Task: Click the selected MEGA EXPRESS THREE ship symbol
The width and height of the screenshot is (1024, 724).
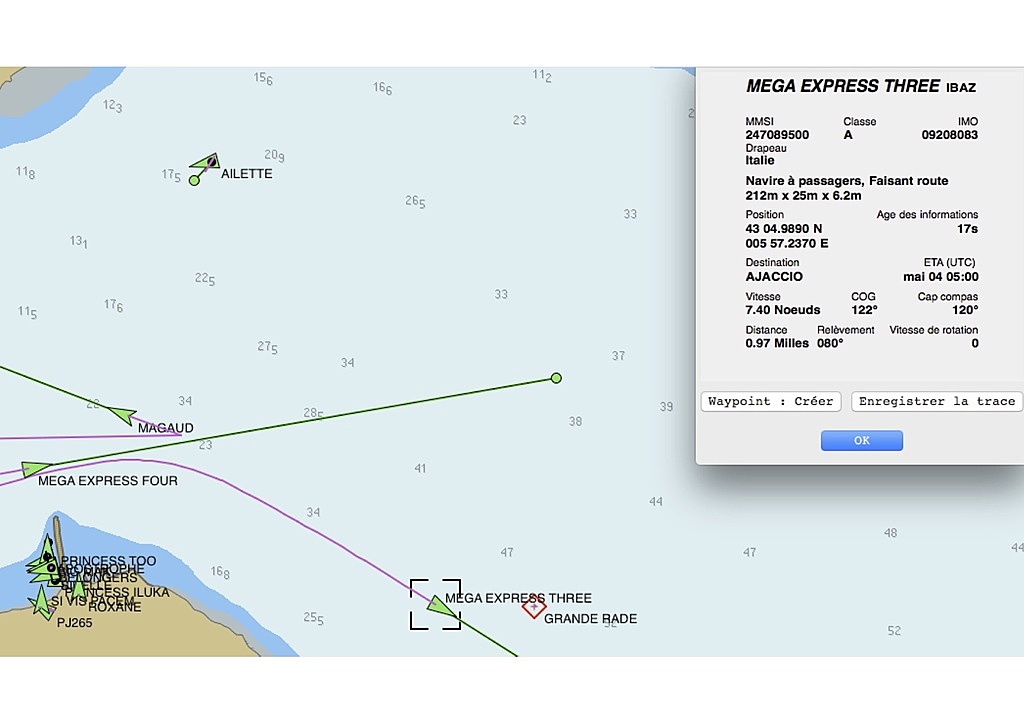Action: pyautogui.click(x=442, y=606)
